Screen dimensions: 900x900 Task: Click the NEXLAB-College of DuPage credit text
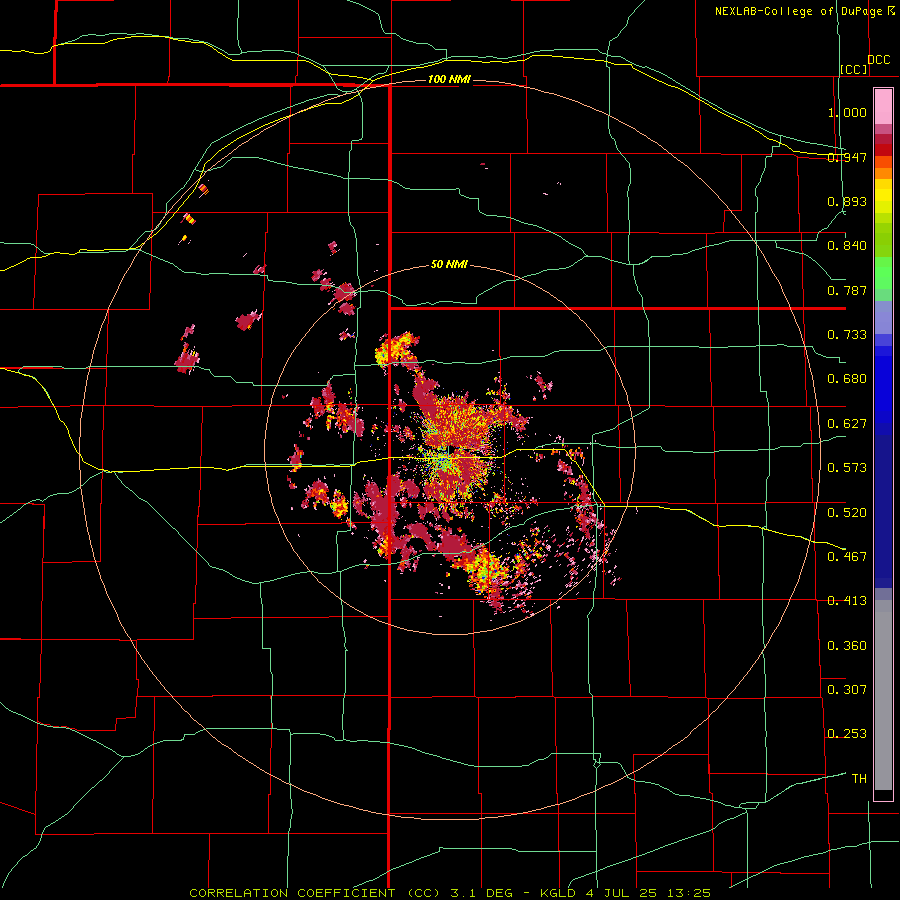click(x=800, y=11)
